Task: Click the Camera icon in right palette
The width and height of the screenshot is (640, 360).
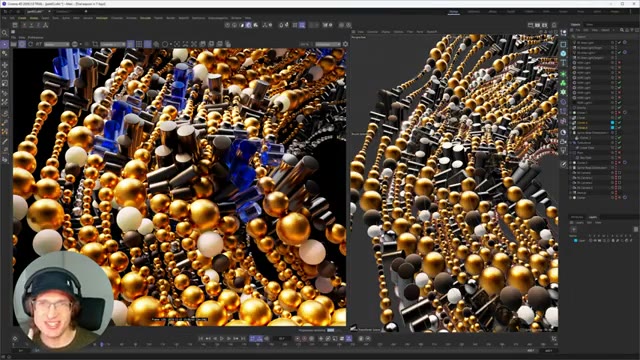Action: (x=563, y=142)
